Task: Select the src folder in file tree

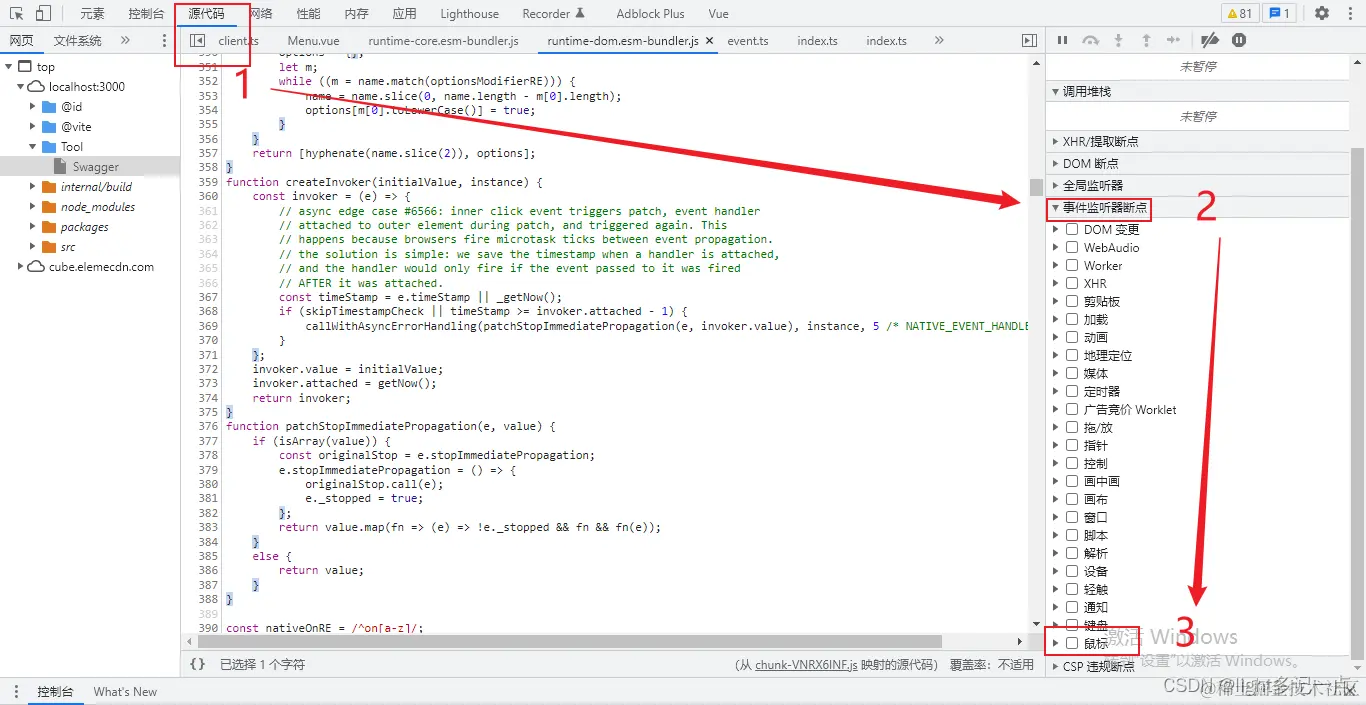Action: [x=68, y=247]
